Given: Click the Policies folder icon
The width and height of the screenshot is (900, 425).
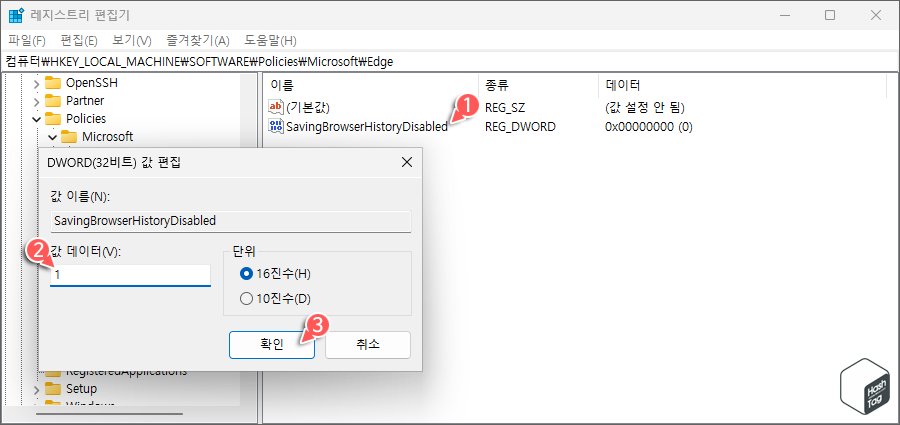Looking at the screenshot, I should tap(53, 118).
